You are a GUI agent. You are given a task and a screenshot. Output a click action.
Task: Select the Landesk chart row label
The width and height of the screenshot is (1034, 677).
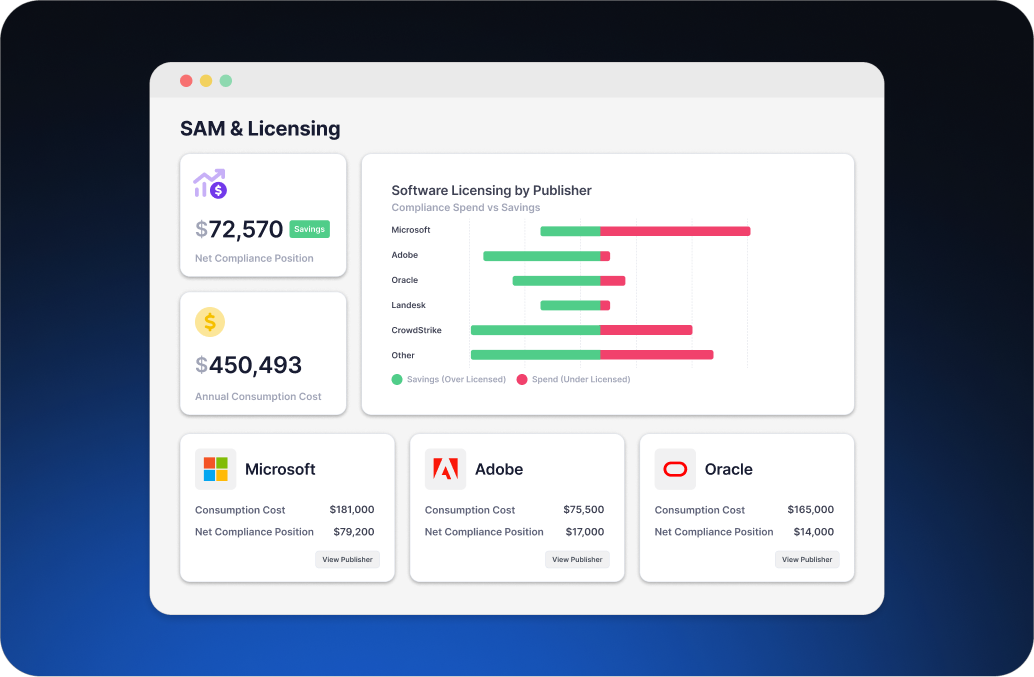tap(409, 305)
